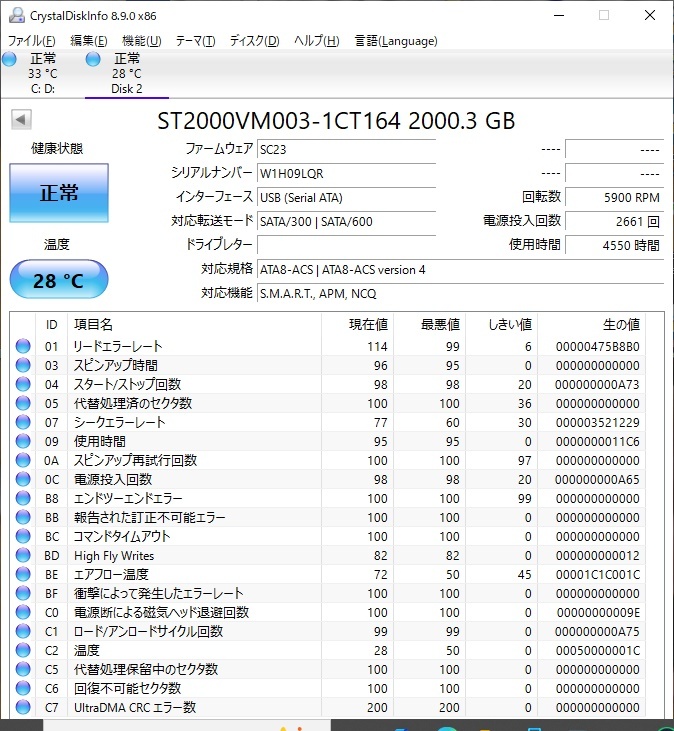Click the status icon for row C2 温度
This screenshot has width=674, height=731.
pyautogui.click(x=23, y=650)
